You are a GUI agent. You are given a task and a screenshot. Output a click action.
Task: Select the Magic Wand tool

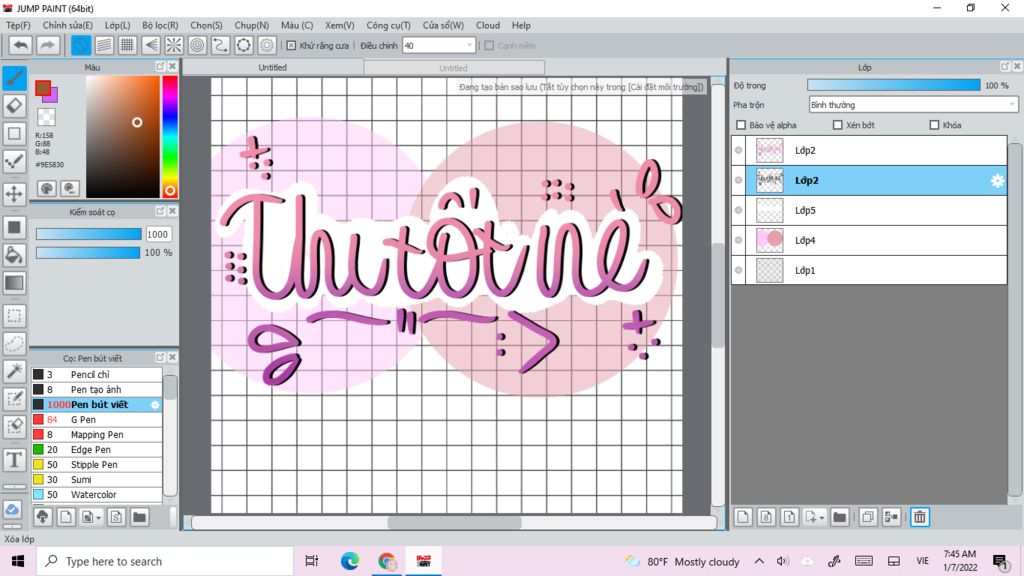pos(14,371)
